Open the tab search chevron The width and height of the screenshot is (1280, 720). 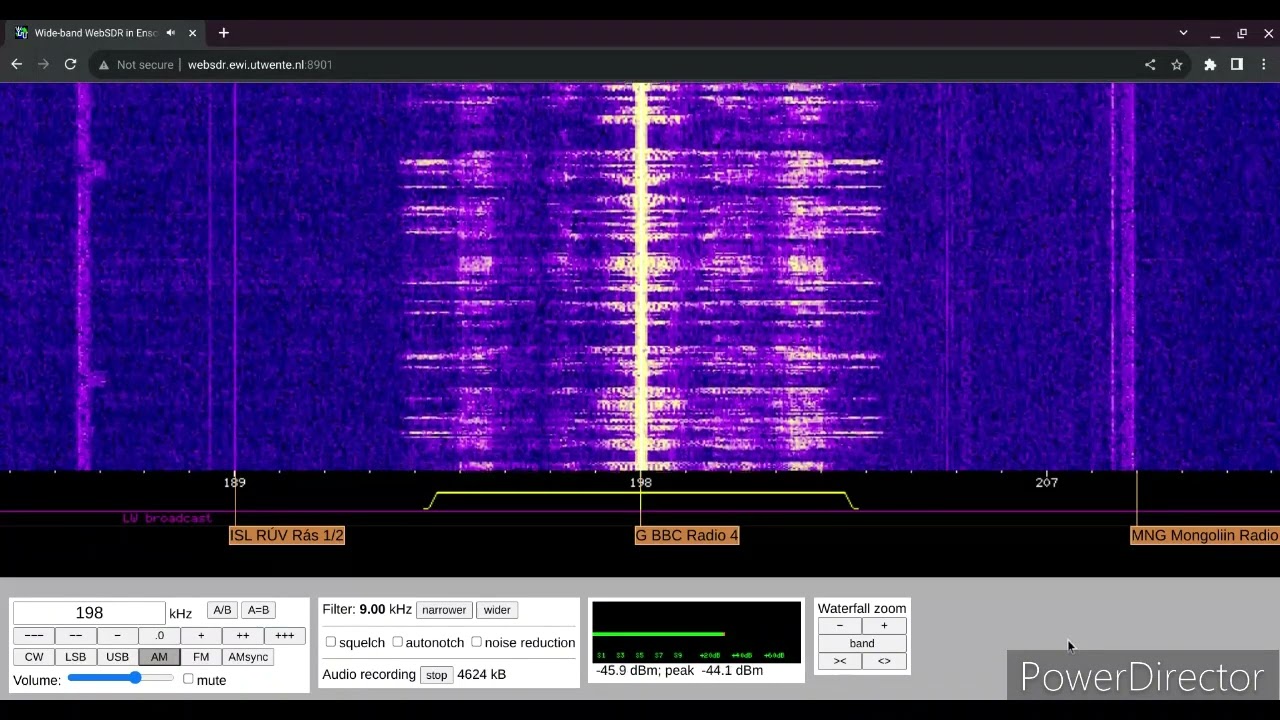[1183, 33]
